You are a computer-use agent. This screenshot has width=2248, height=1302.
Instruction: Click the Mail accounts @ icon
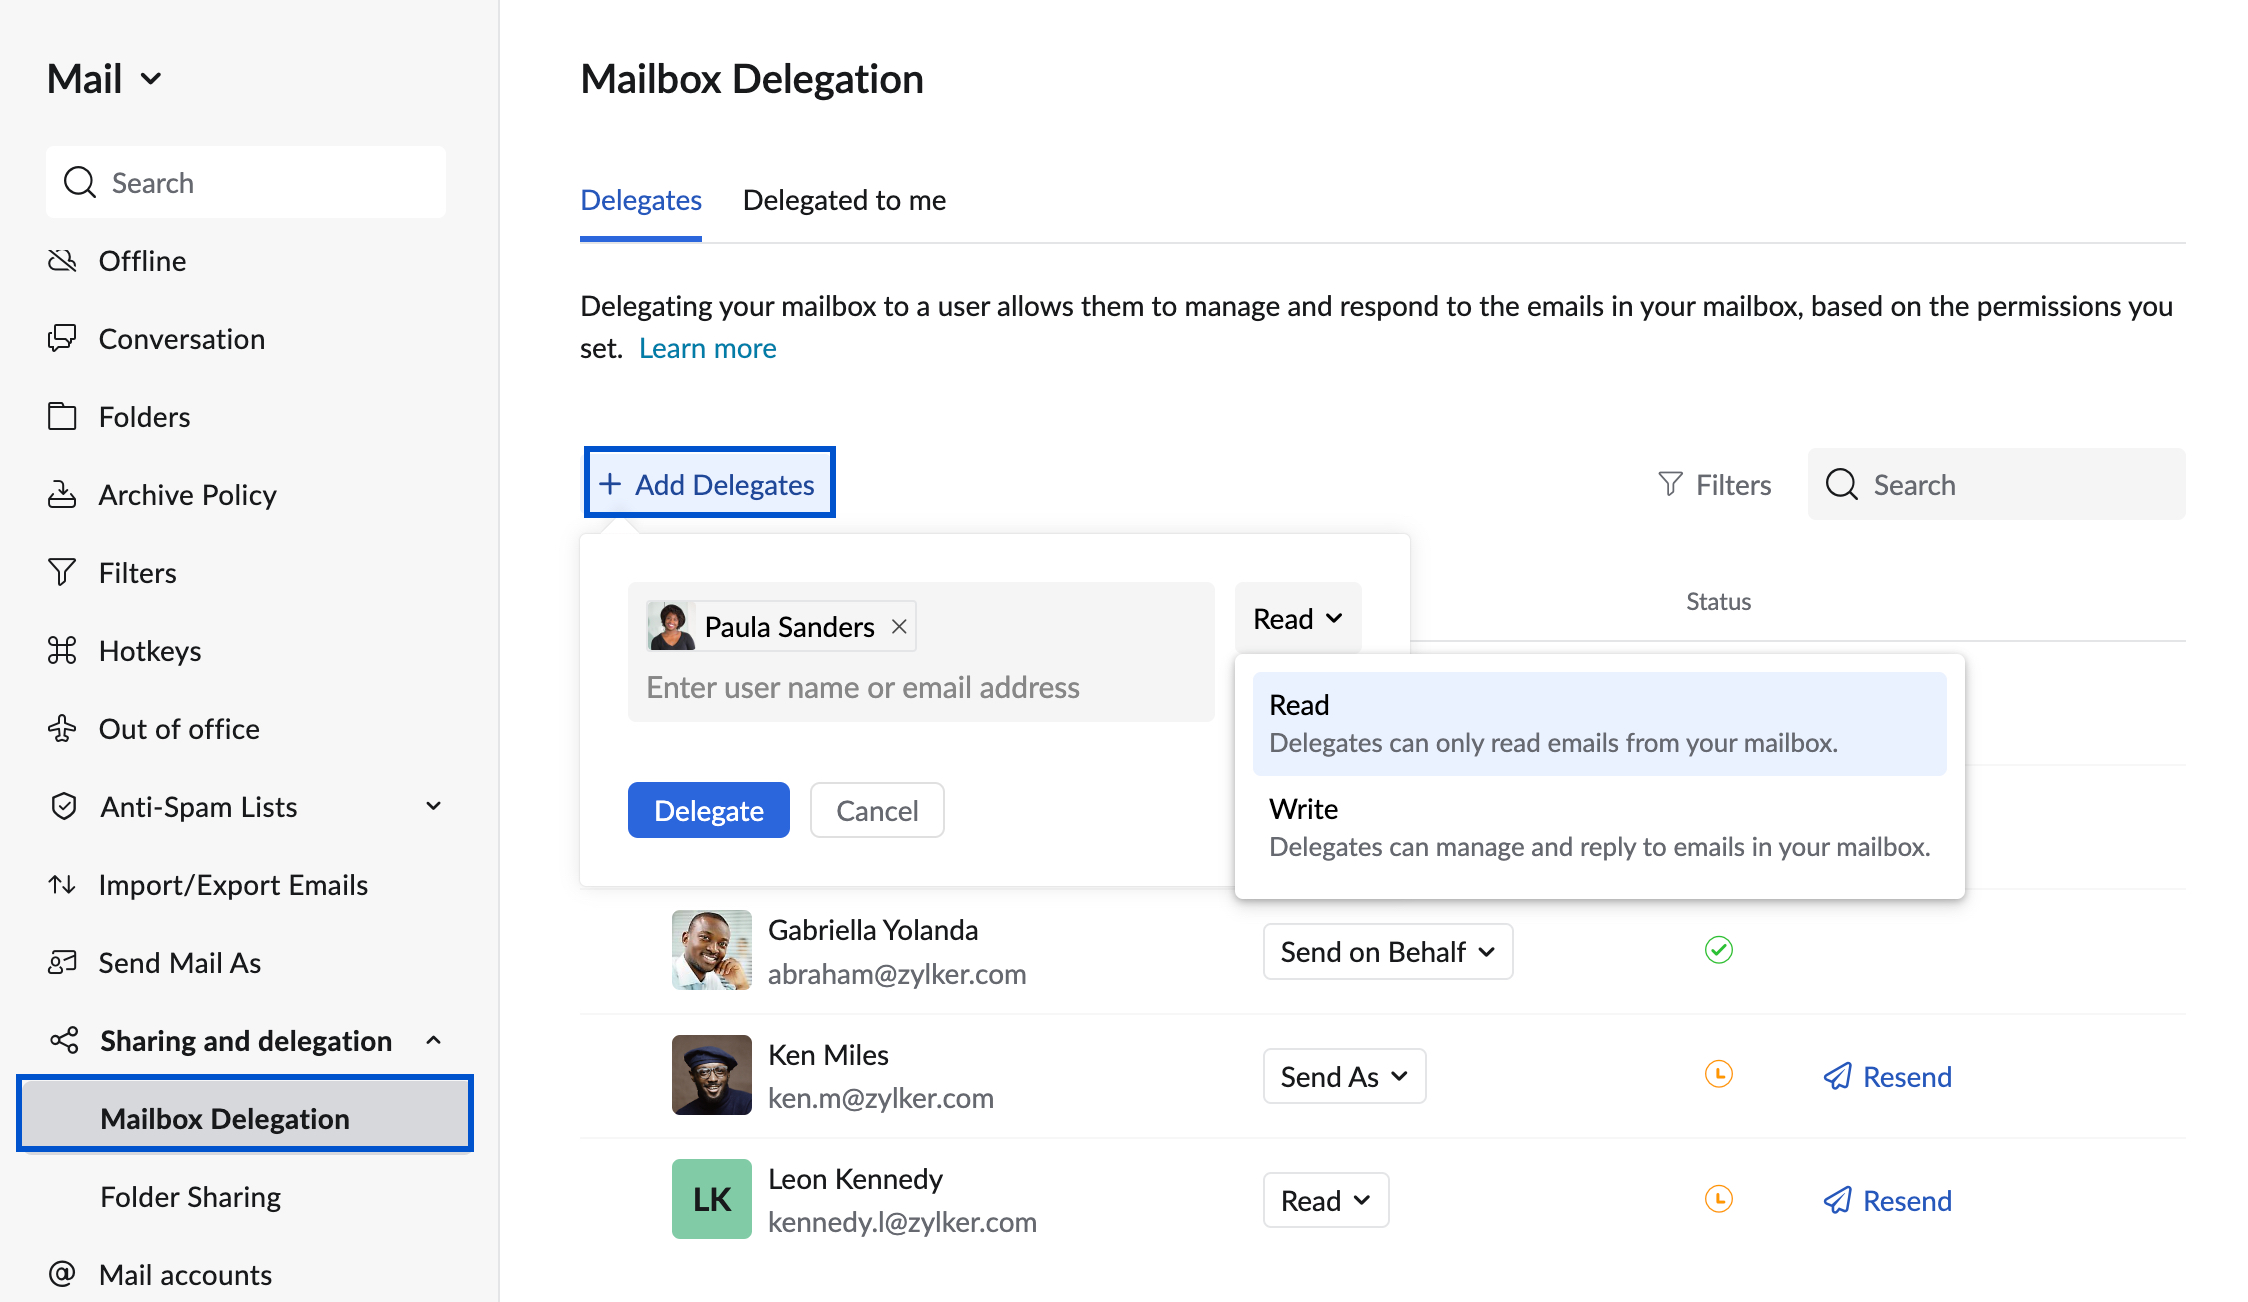[x=63, y=1274]
